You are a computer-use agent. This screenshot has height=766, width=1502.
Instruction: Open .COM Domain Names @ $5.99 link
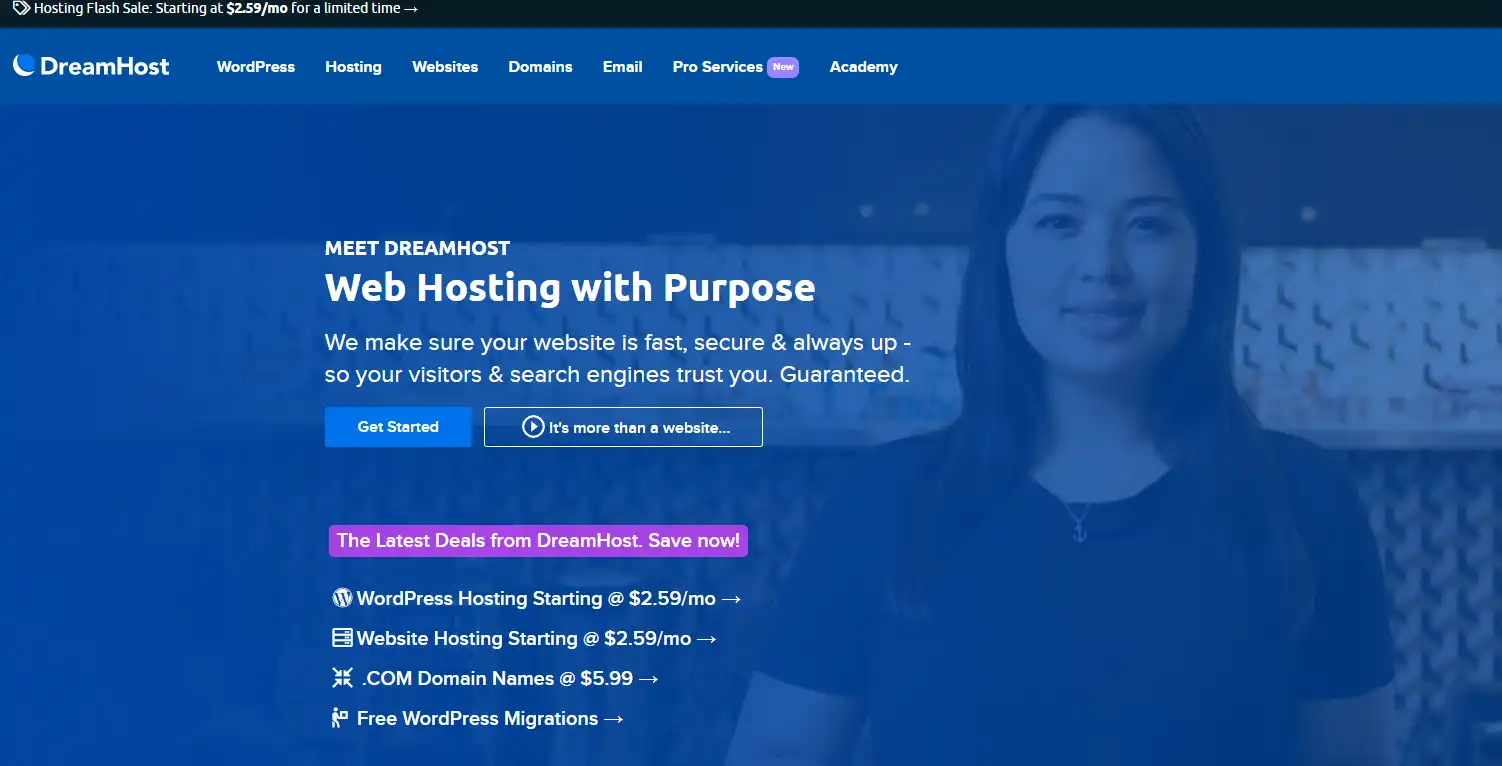click(496, 679)
